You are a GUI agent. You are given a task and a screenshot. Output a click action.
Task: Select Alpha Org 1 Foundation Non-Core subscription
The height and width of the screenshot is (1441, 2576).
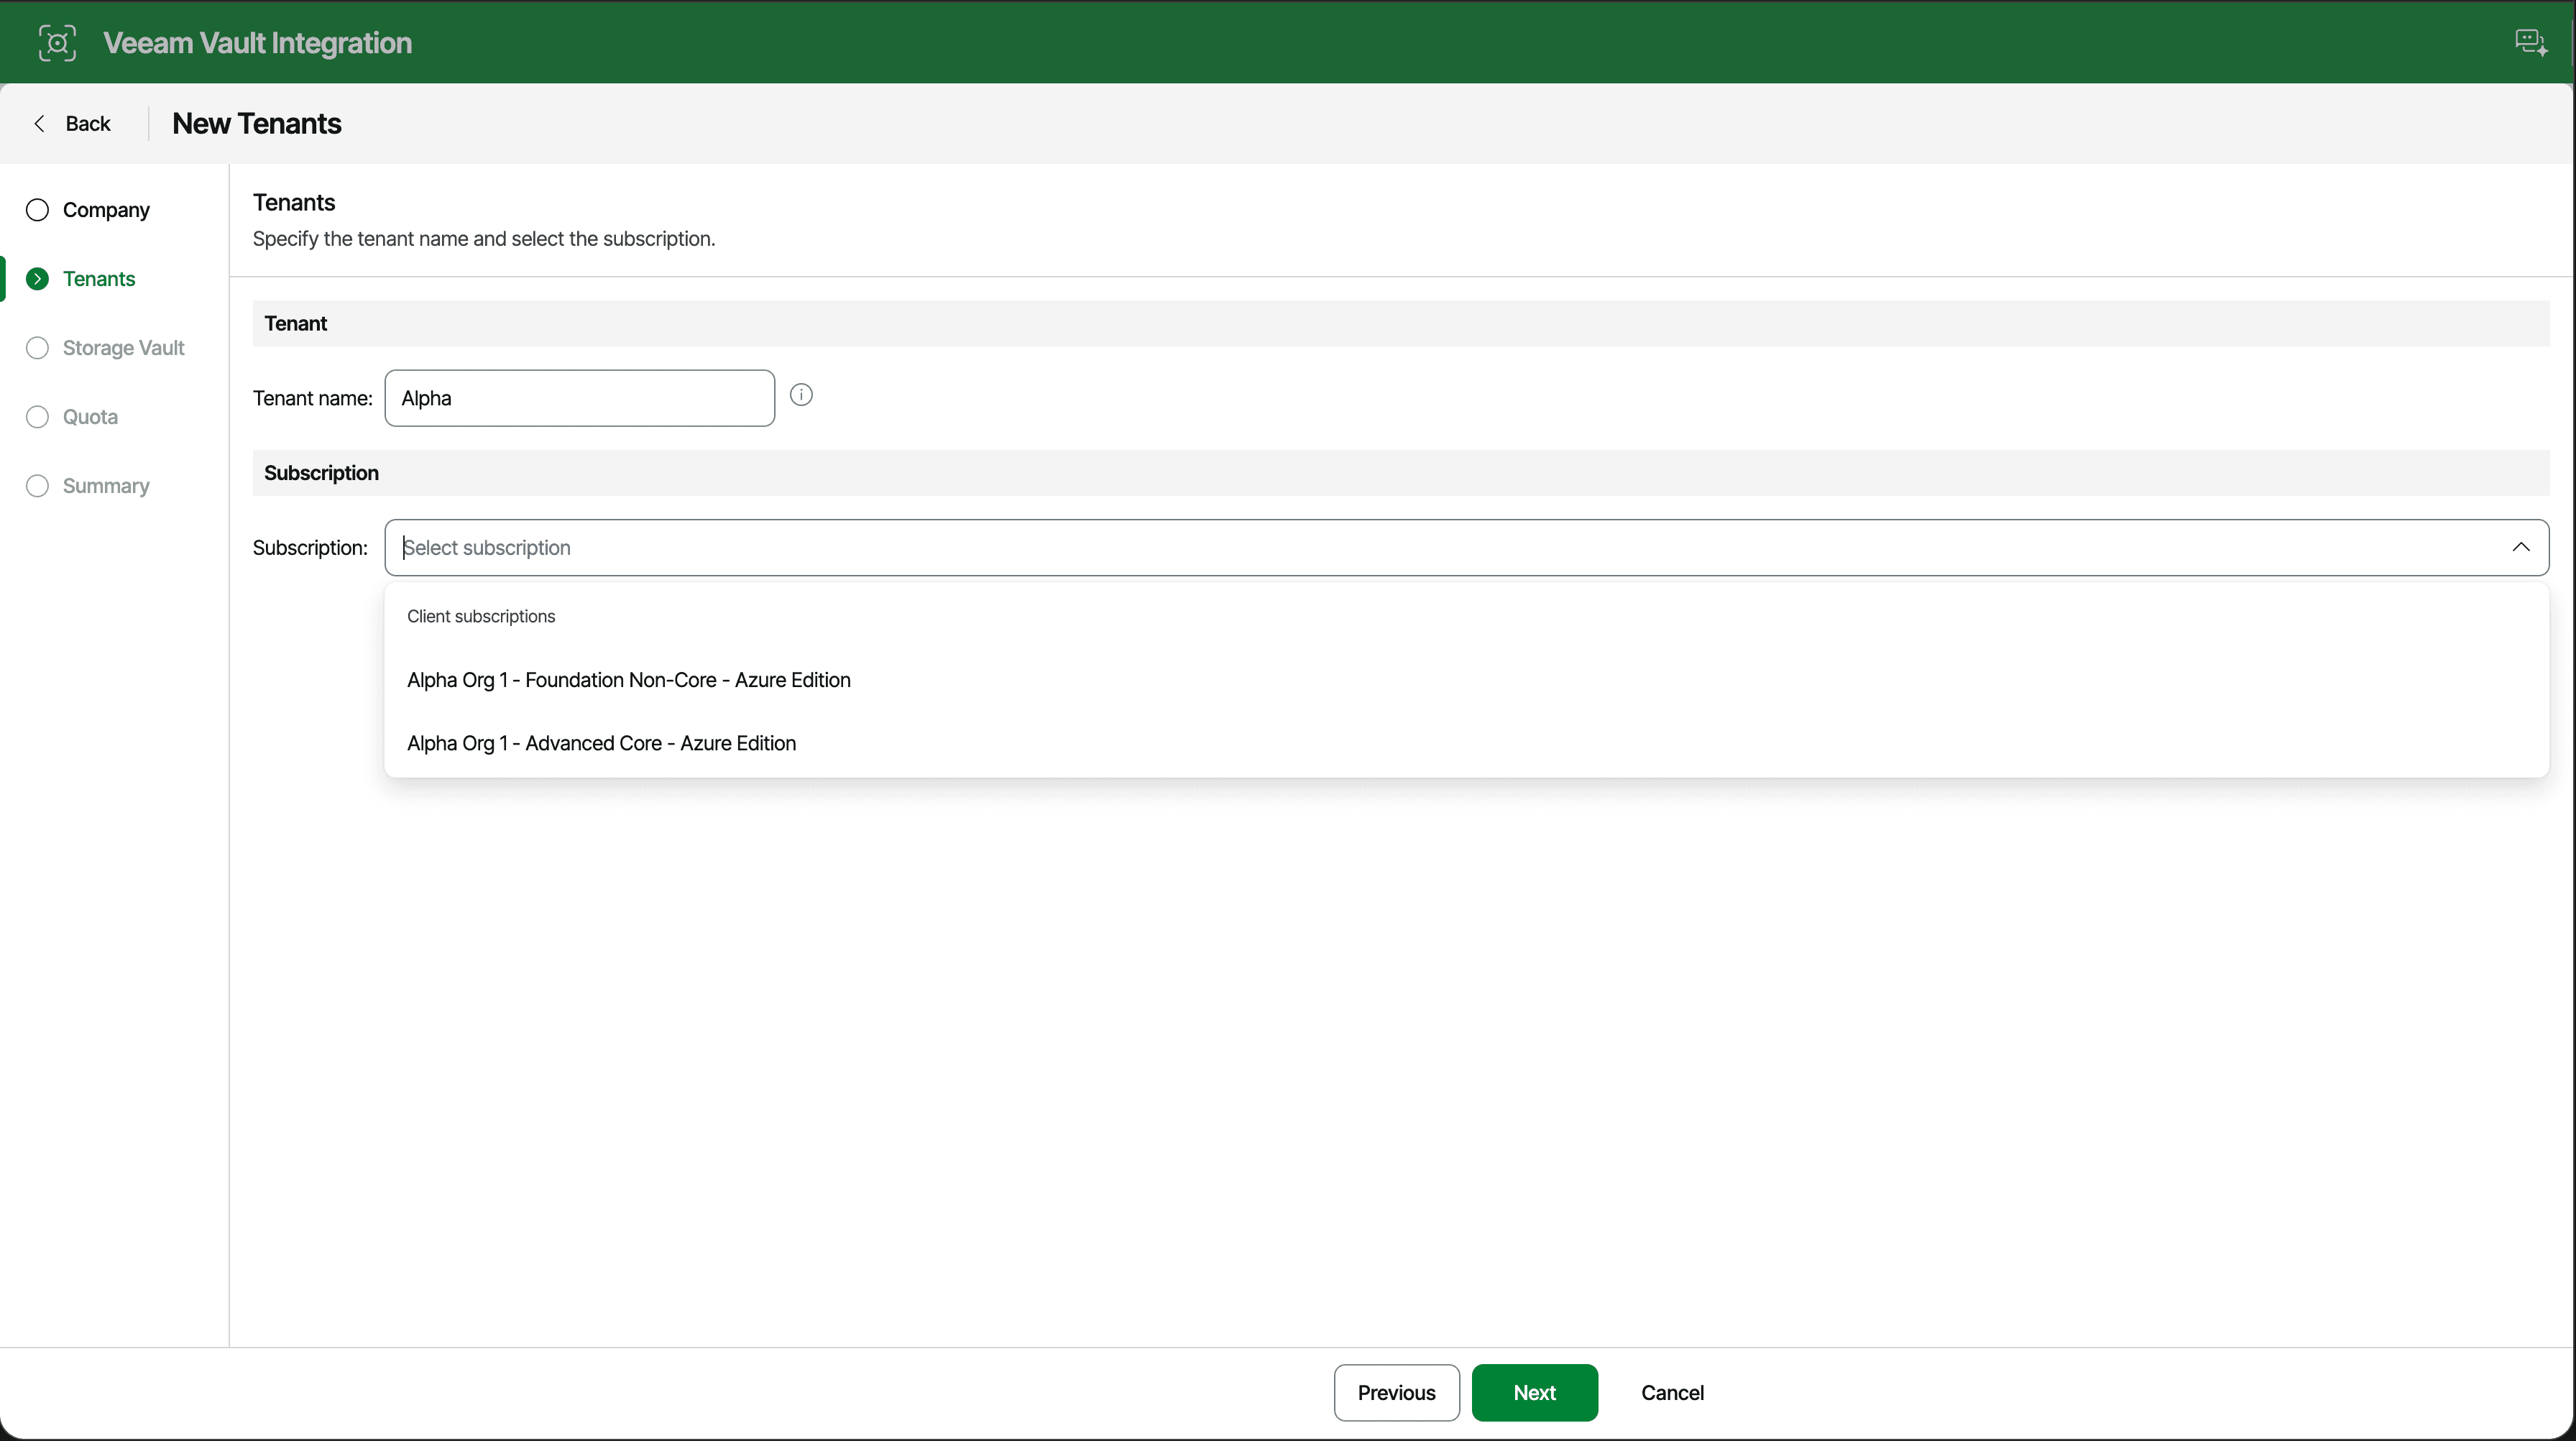(1466, 680)
